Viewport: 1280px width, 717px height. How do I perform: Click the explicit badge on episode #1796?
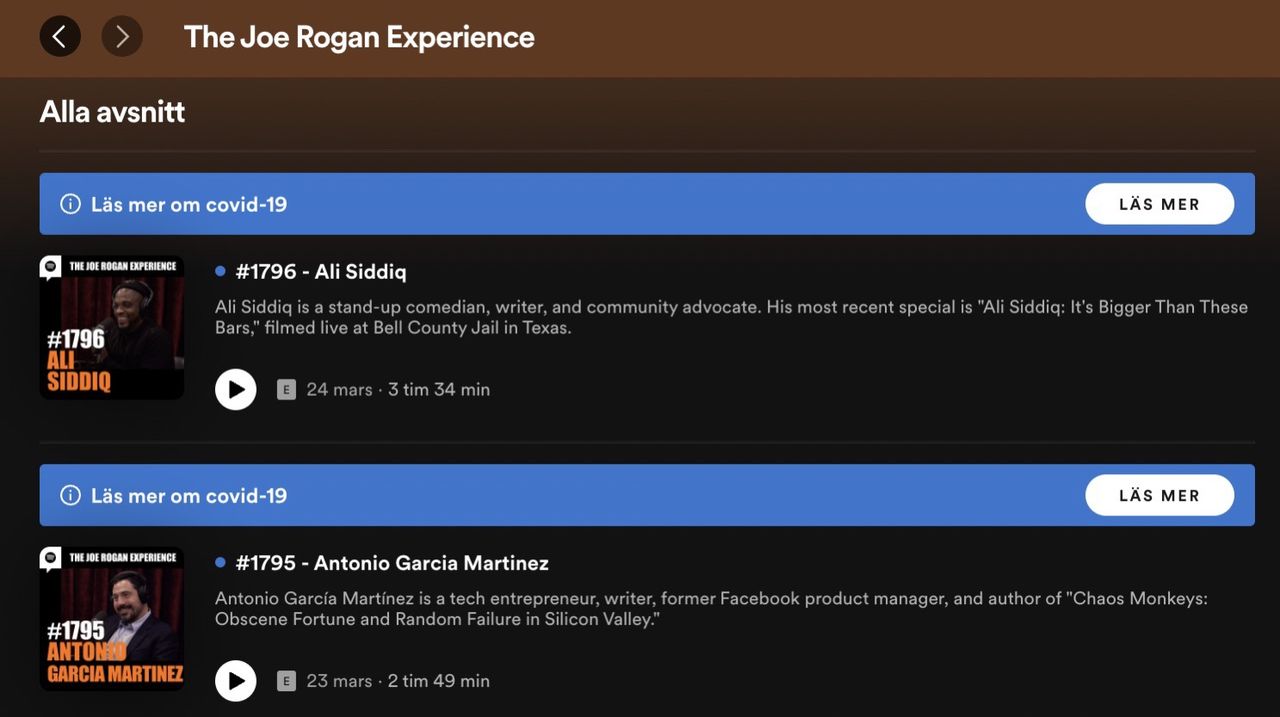[287, 390]
